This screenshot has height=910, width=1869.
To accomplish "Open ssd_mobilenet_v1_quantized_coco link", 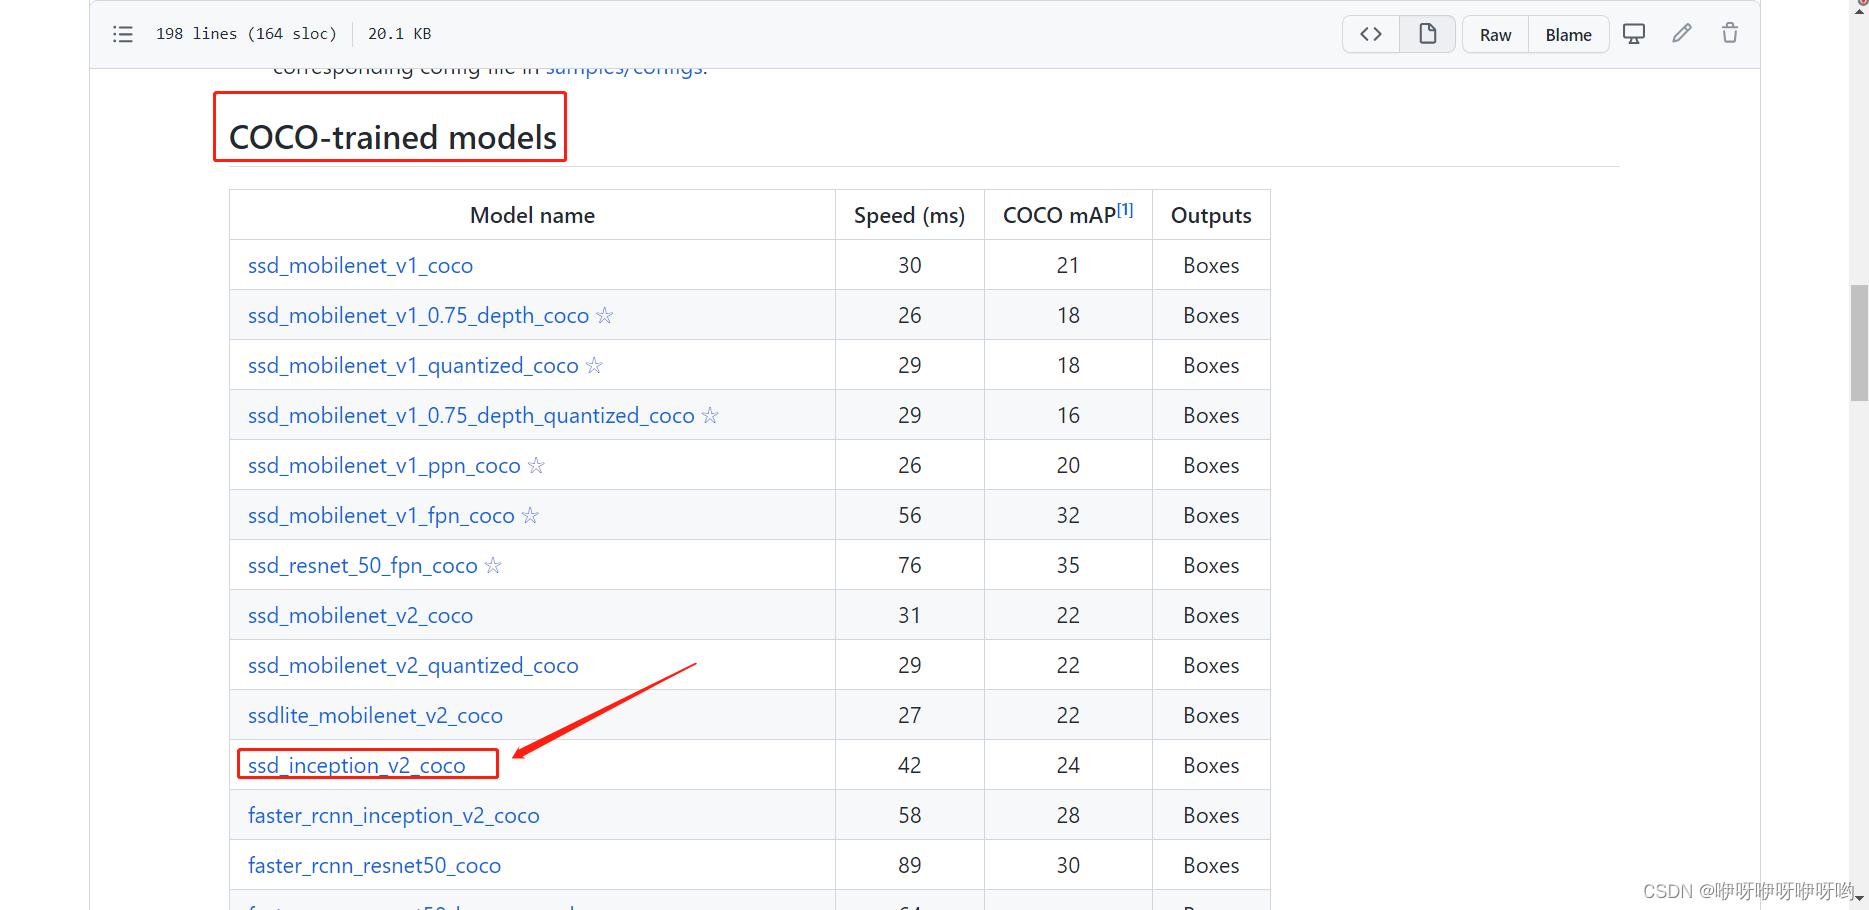I will 413,365.
